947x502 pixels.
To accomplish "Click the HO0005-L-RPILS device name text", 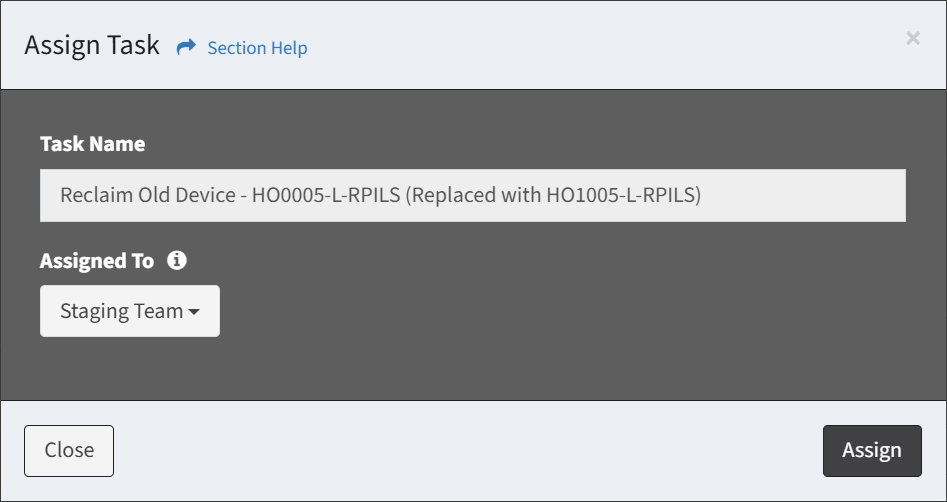I will coord(326,195).
